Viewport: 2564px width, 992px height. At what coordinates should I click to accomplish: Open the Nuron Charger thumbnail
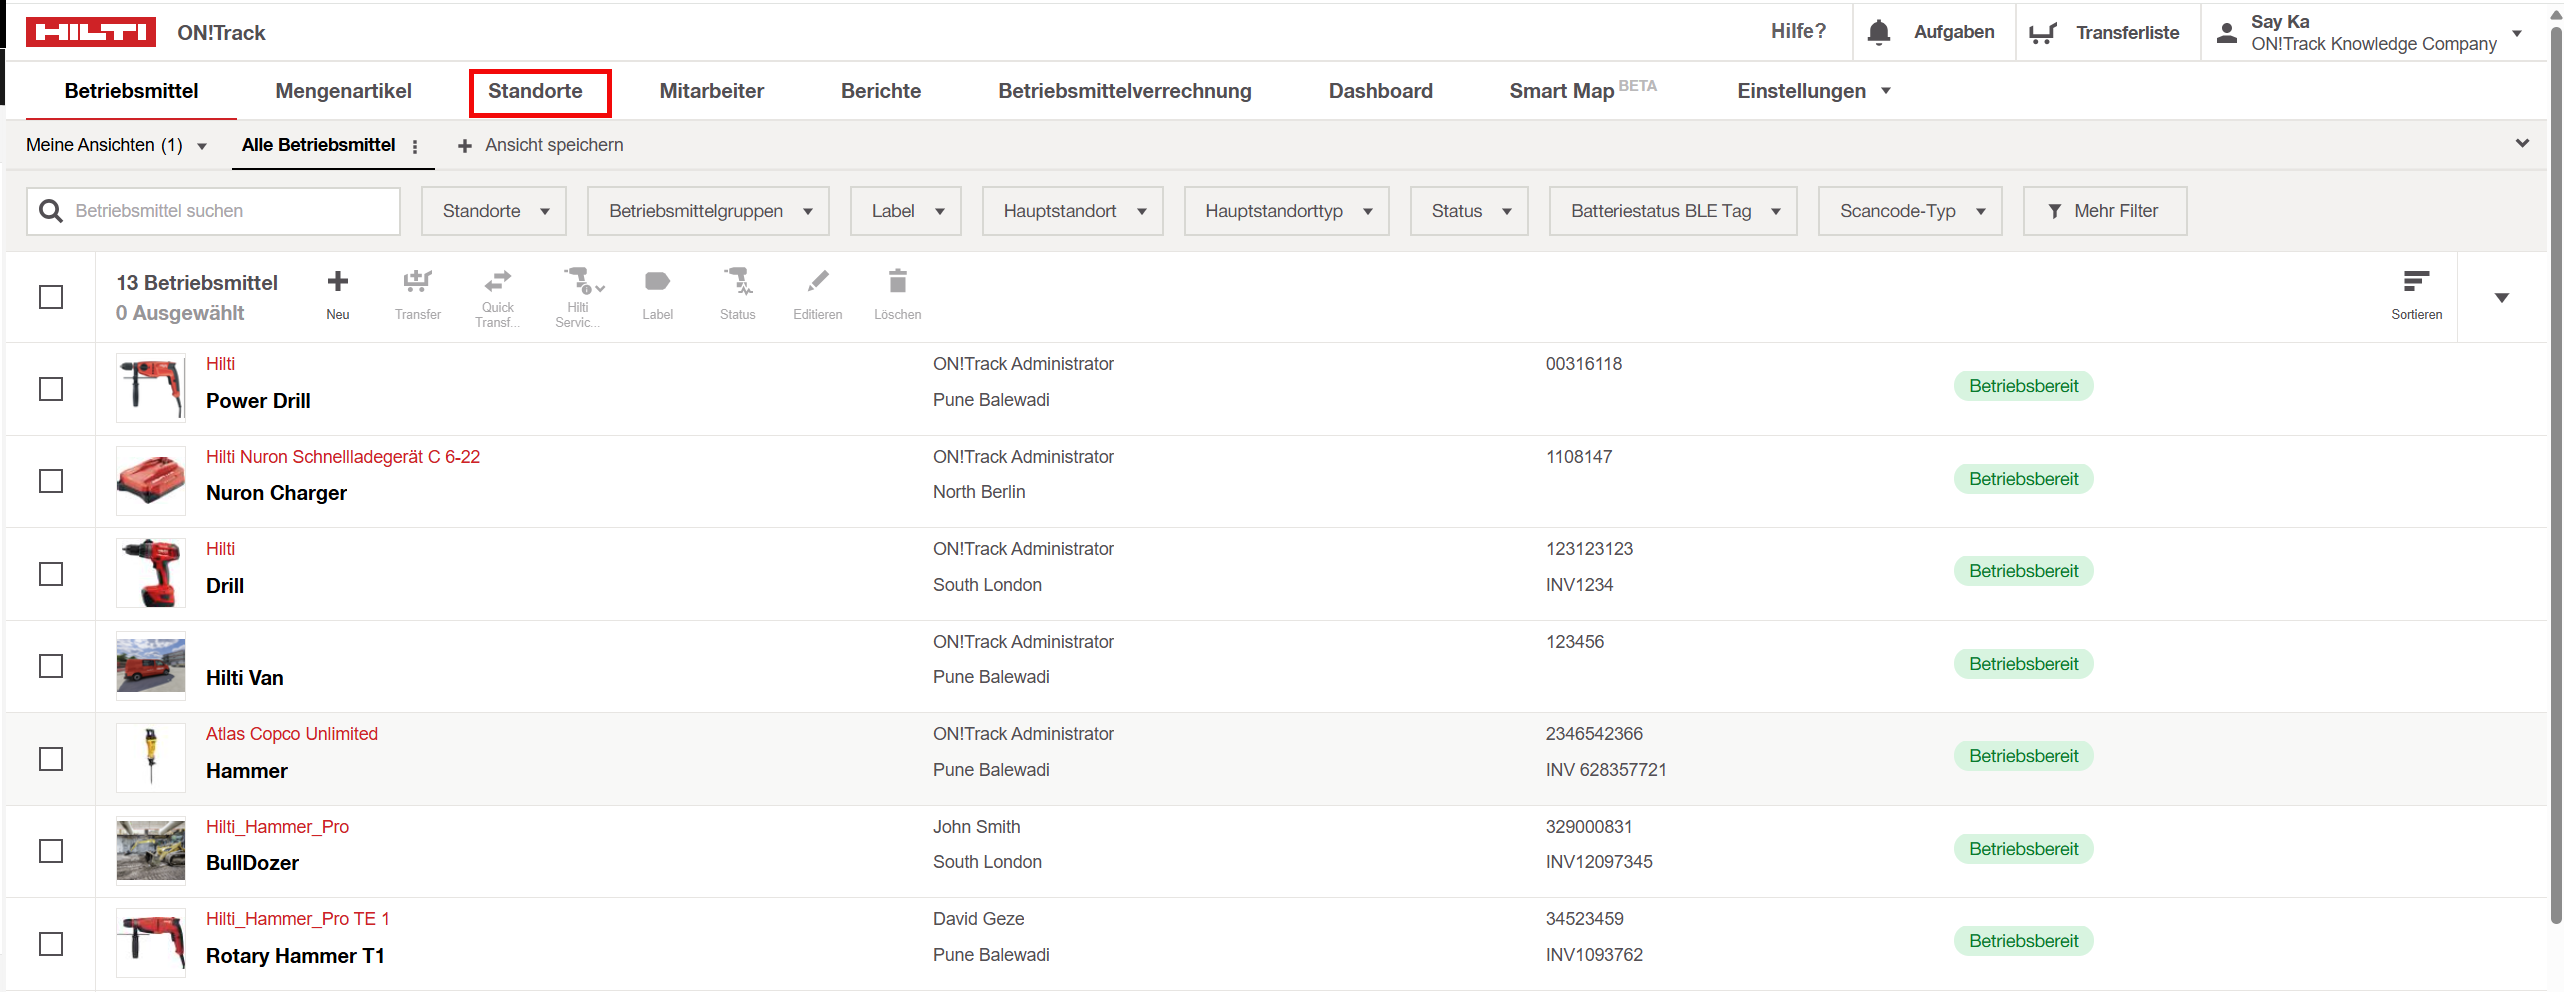tap(151, 480)
